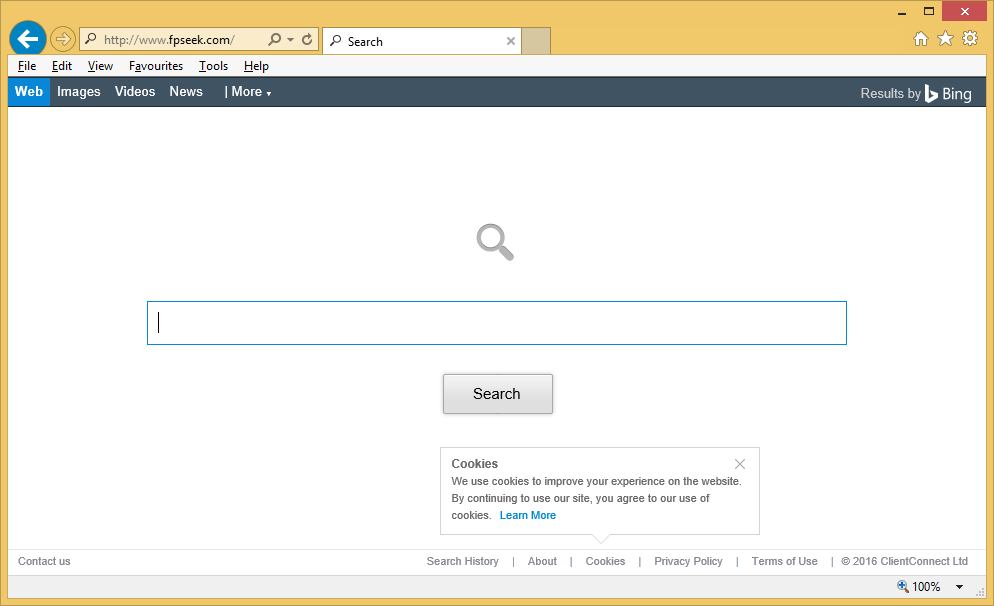The width and height of the screenshot is (994, 606).
Task: Close the Search browser tab
Action: pos(511,41)
